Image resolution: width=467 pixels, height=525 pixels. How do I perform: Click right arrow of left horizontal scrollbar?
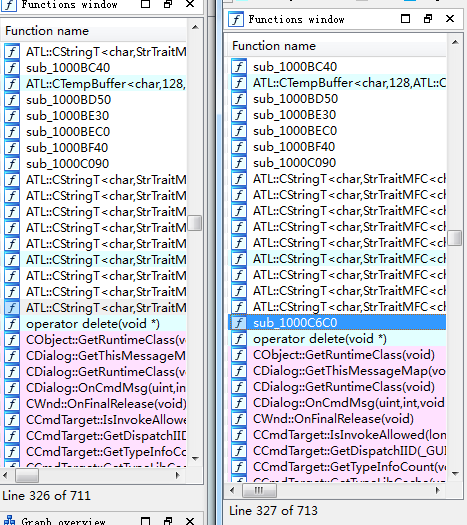pos(178,475)
